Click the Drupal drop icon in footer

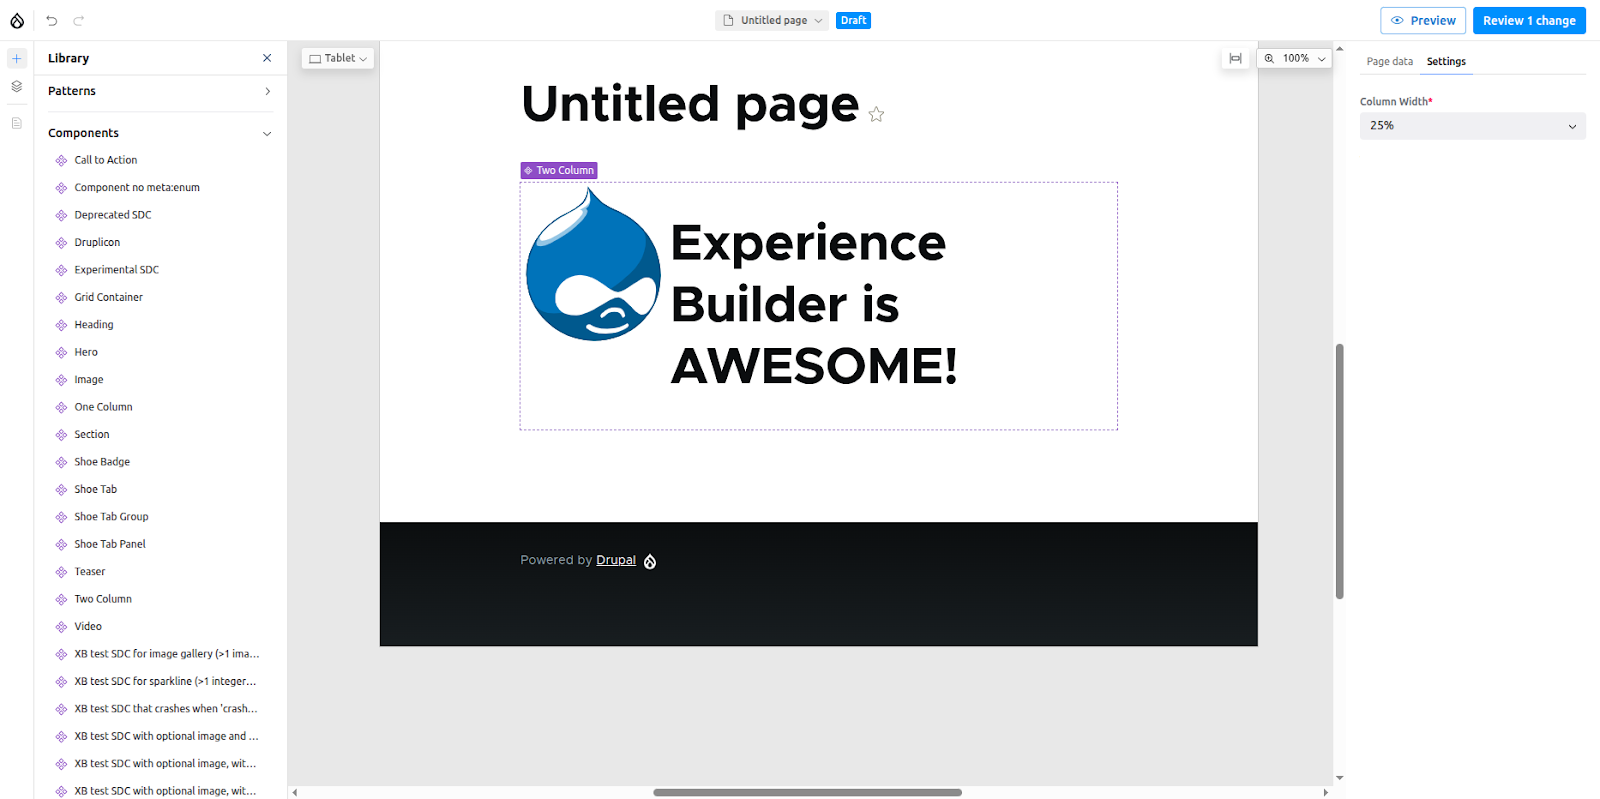click(x=650, y=561)
